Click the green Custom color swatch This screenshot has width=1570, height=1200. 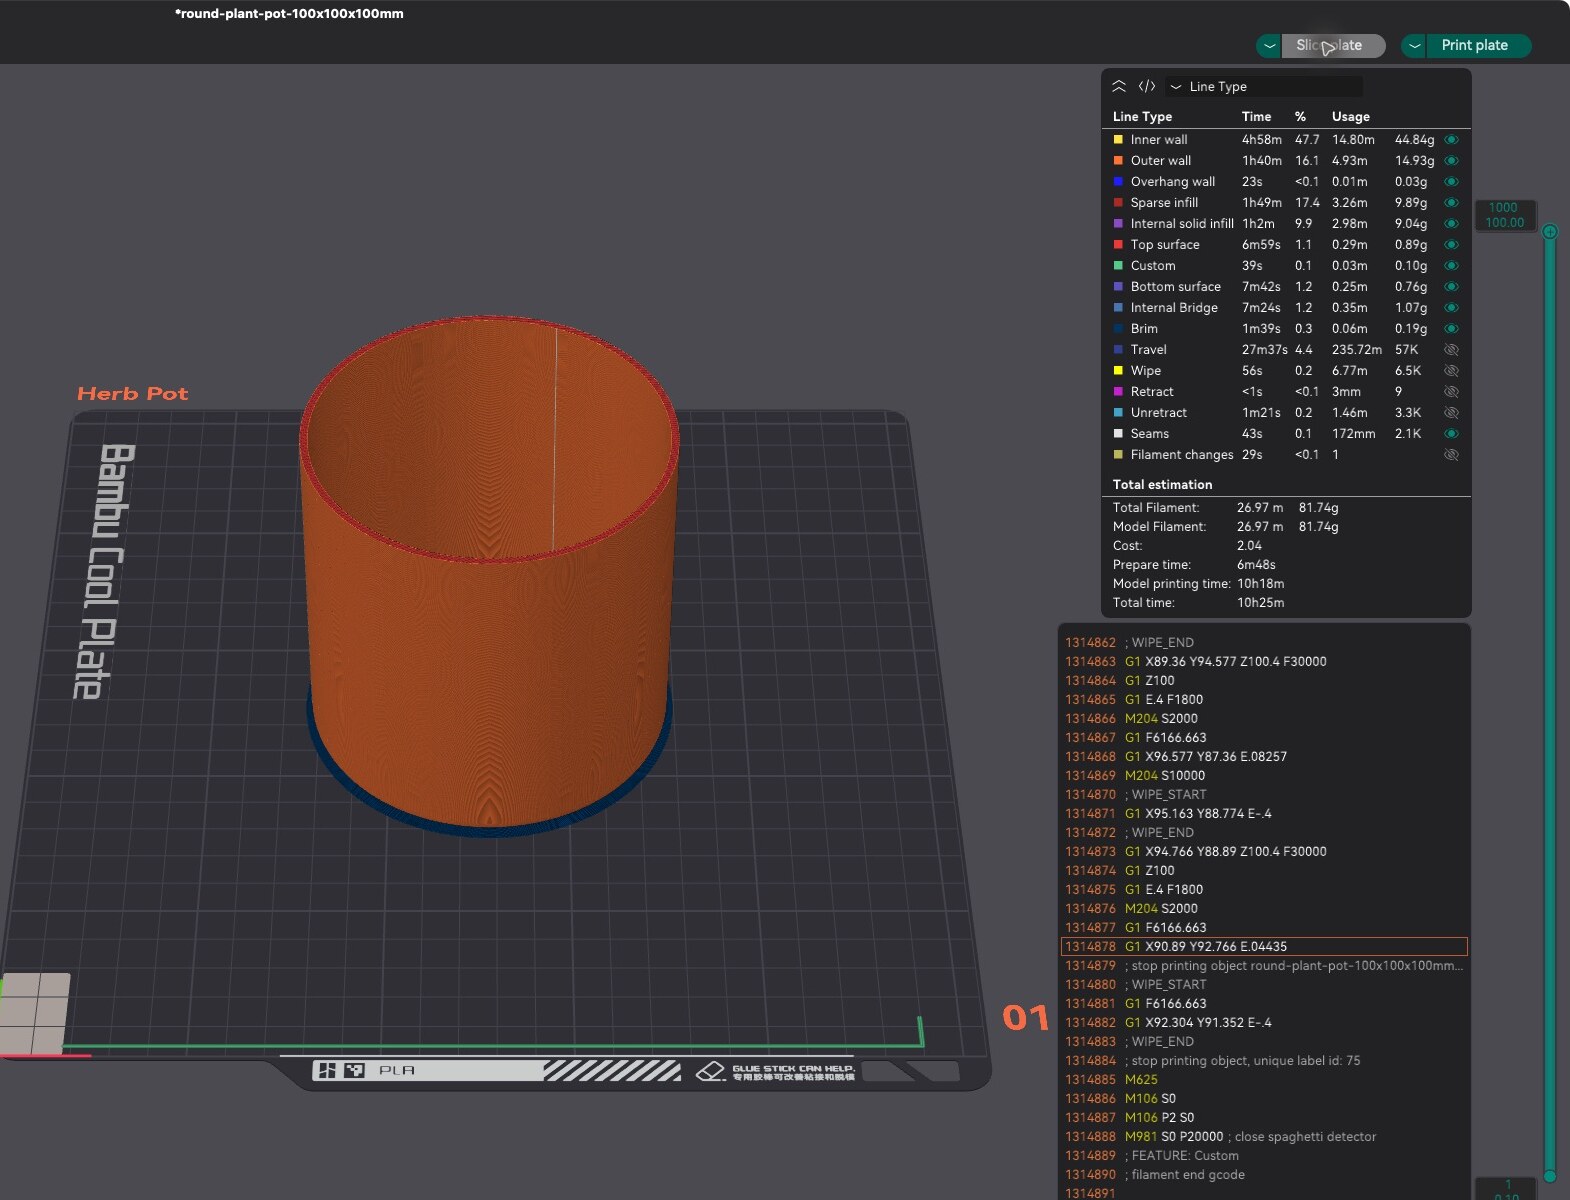1118,266
